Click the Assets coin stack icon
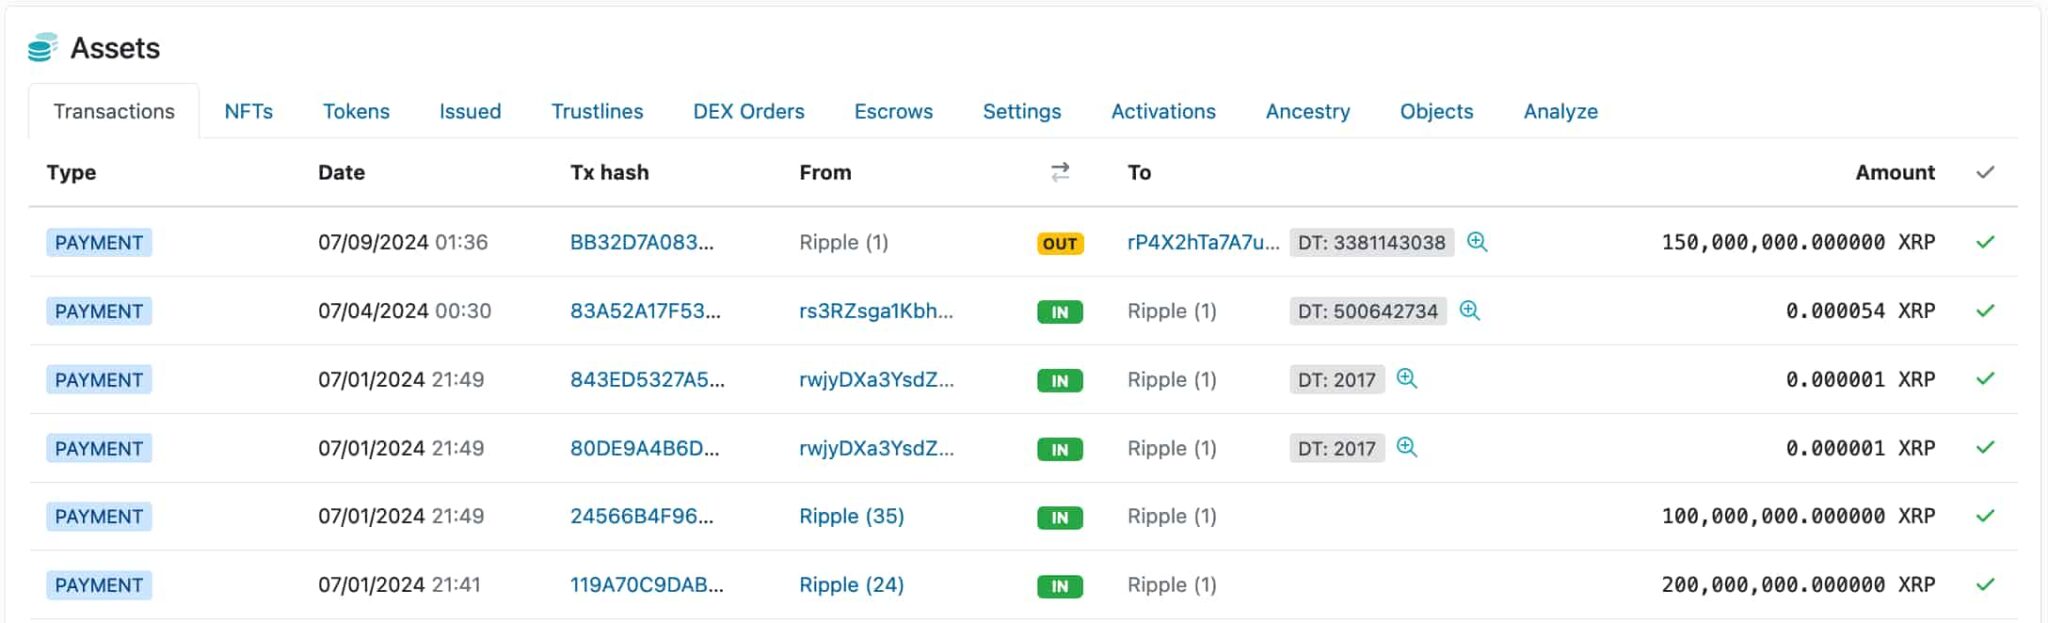Viewport: 2048px width, 623px height. (x=42, y=47)
